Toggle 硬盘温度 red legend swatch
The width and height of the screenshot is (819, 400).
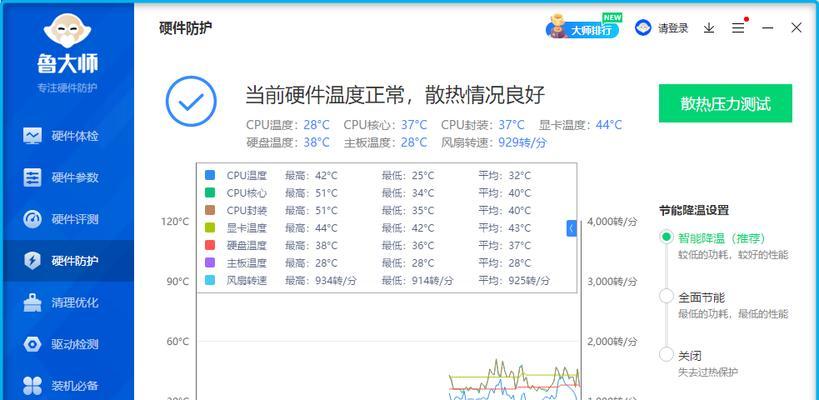pyautogui.click(x=210, y=245)
